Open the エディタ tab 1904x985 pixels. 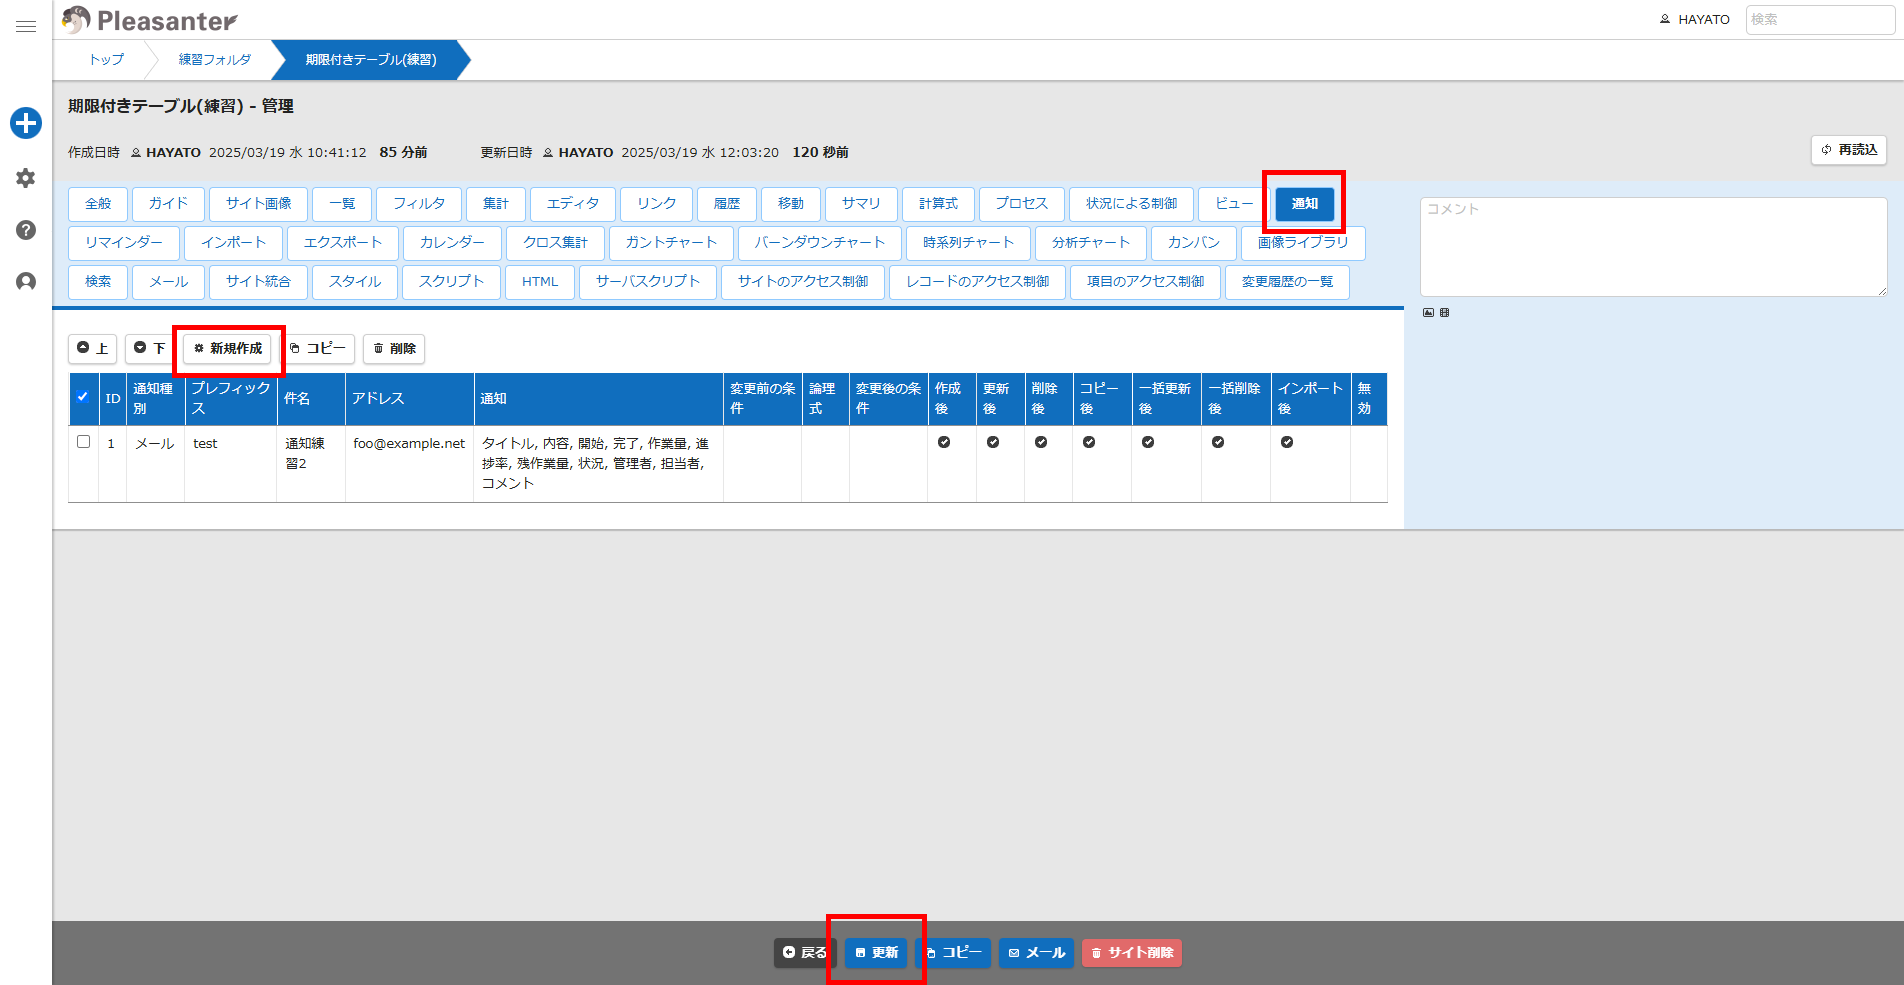(573, 204)
